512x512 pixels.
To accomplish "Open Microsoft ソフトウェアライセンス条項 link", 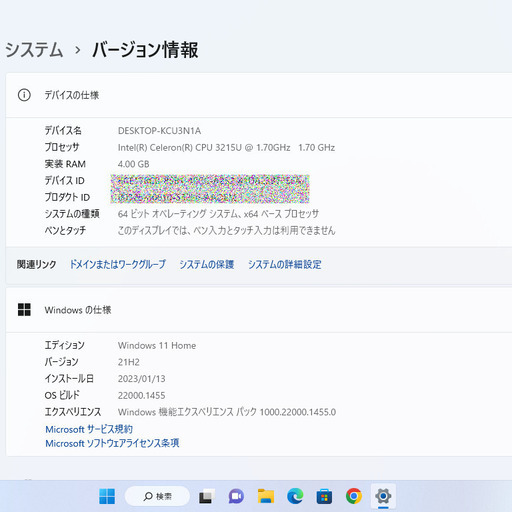I will click(112, 443).
